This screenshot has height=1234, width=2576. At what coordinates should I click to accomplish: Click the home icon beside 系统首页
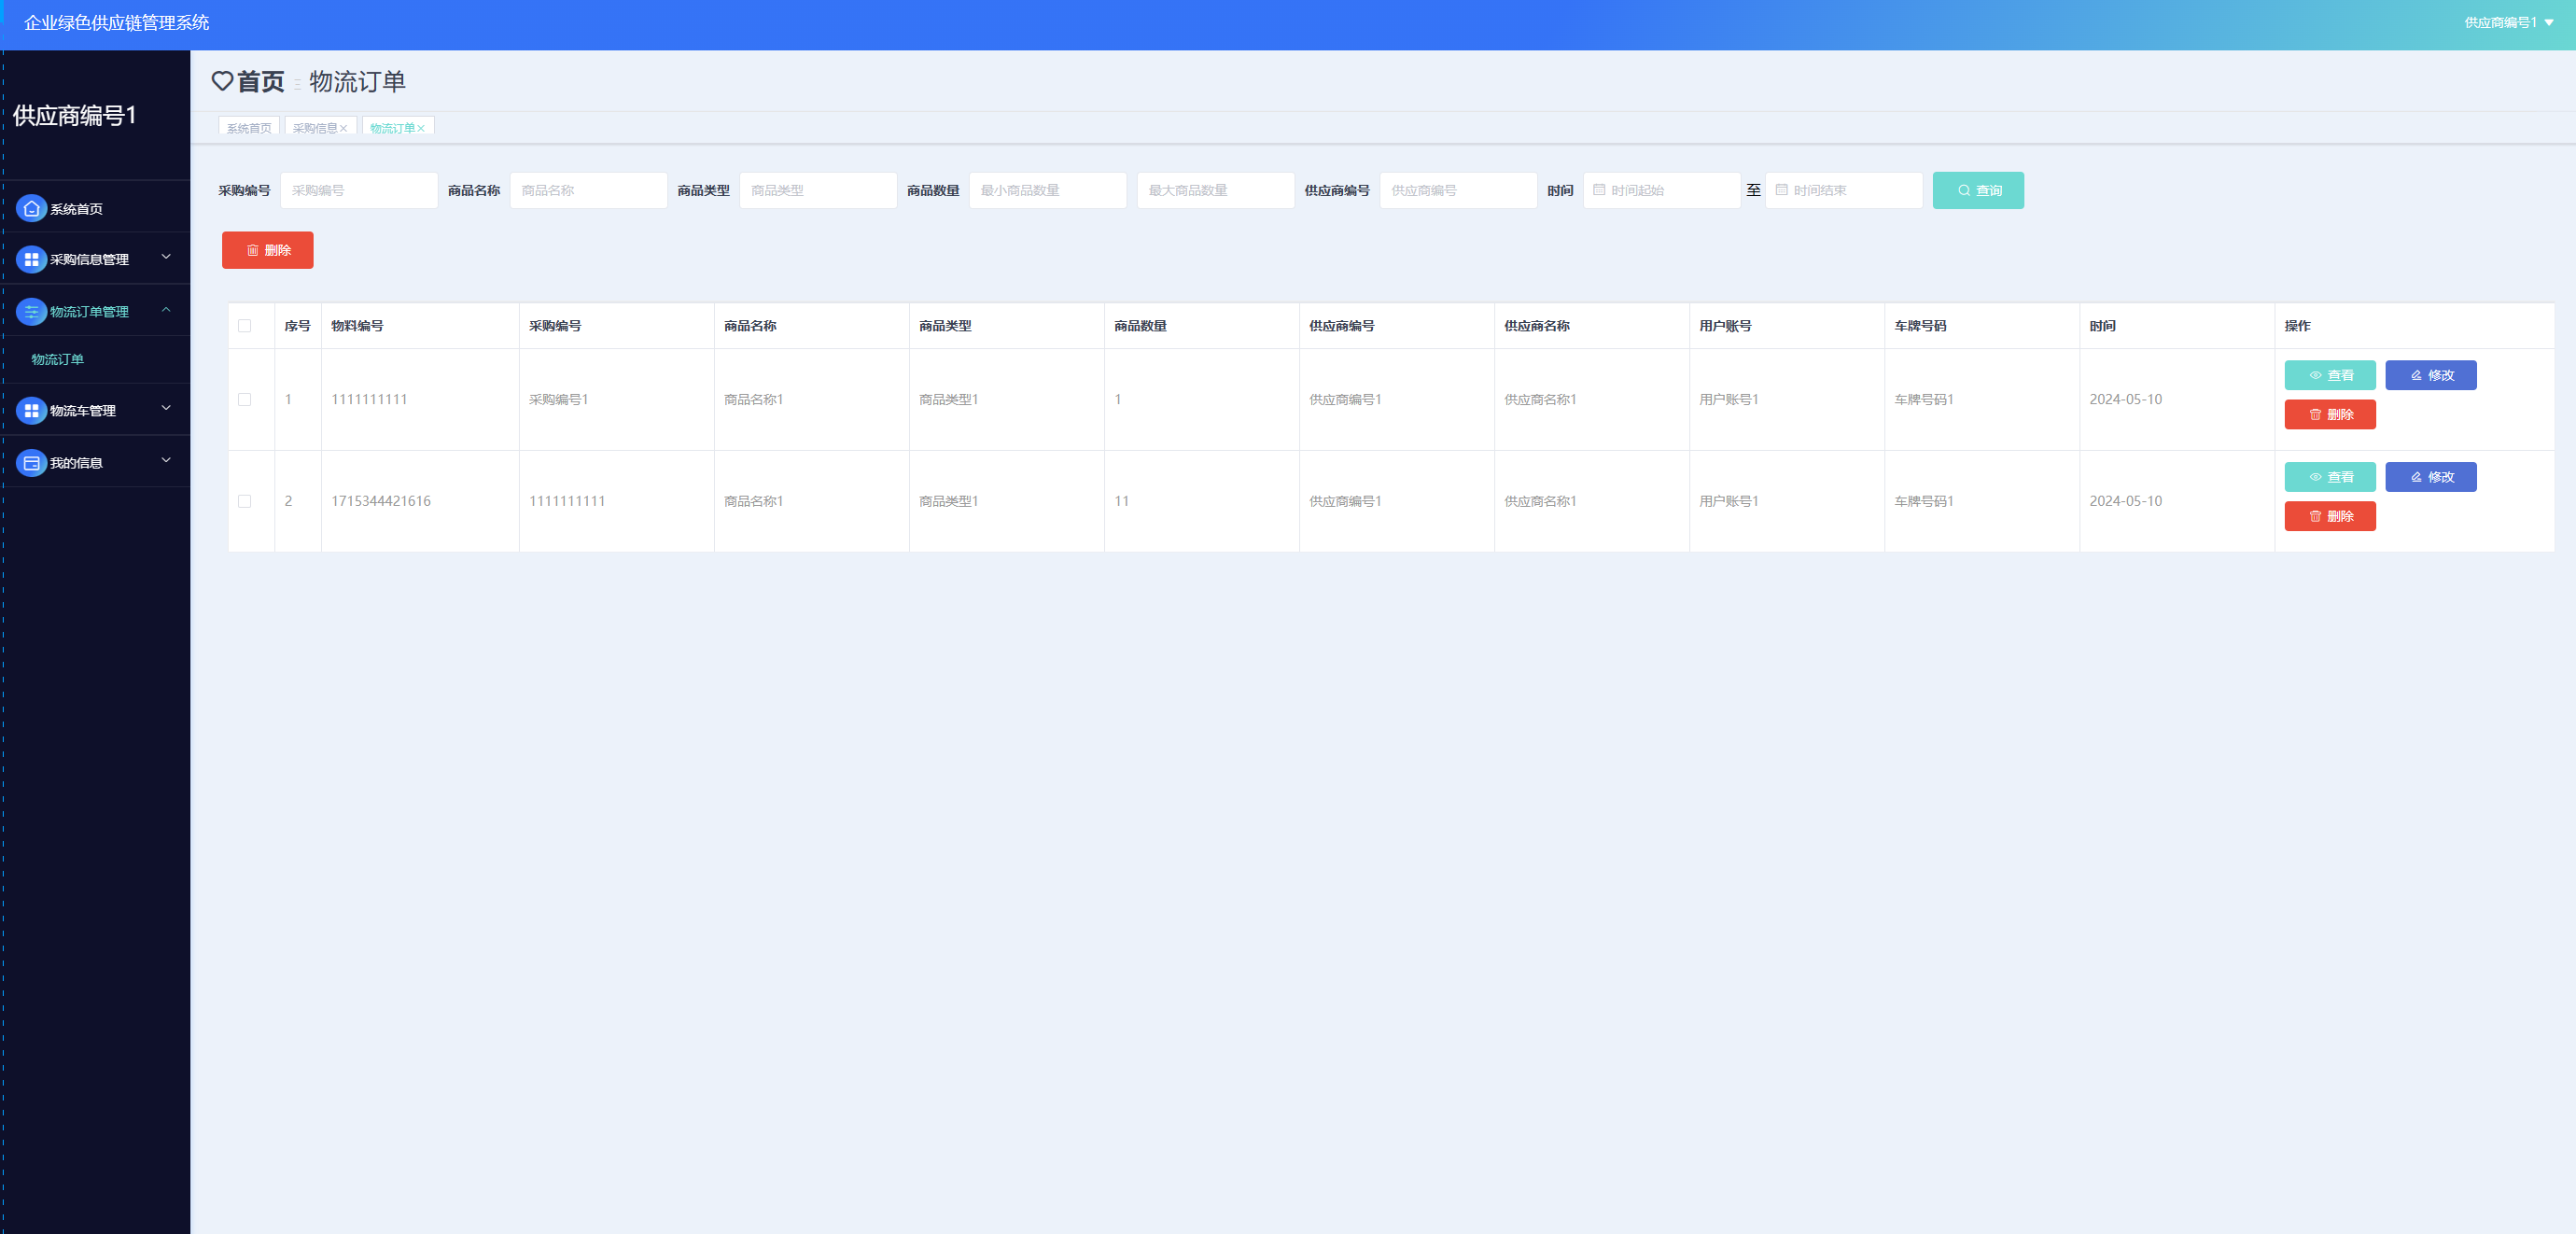point(31,209)
